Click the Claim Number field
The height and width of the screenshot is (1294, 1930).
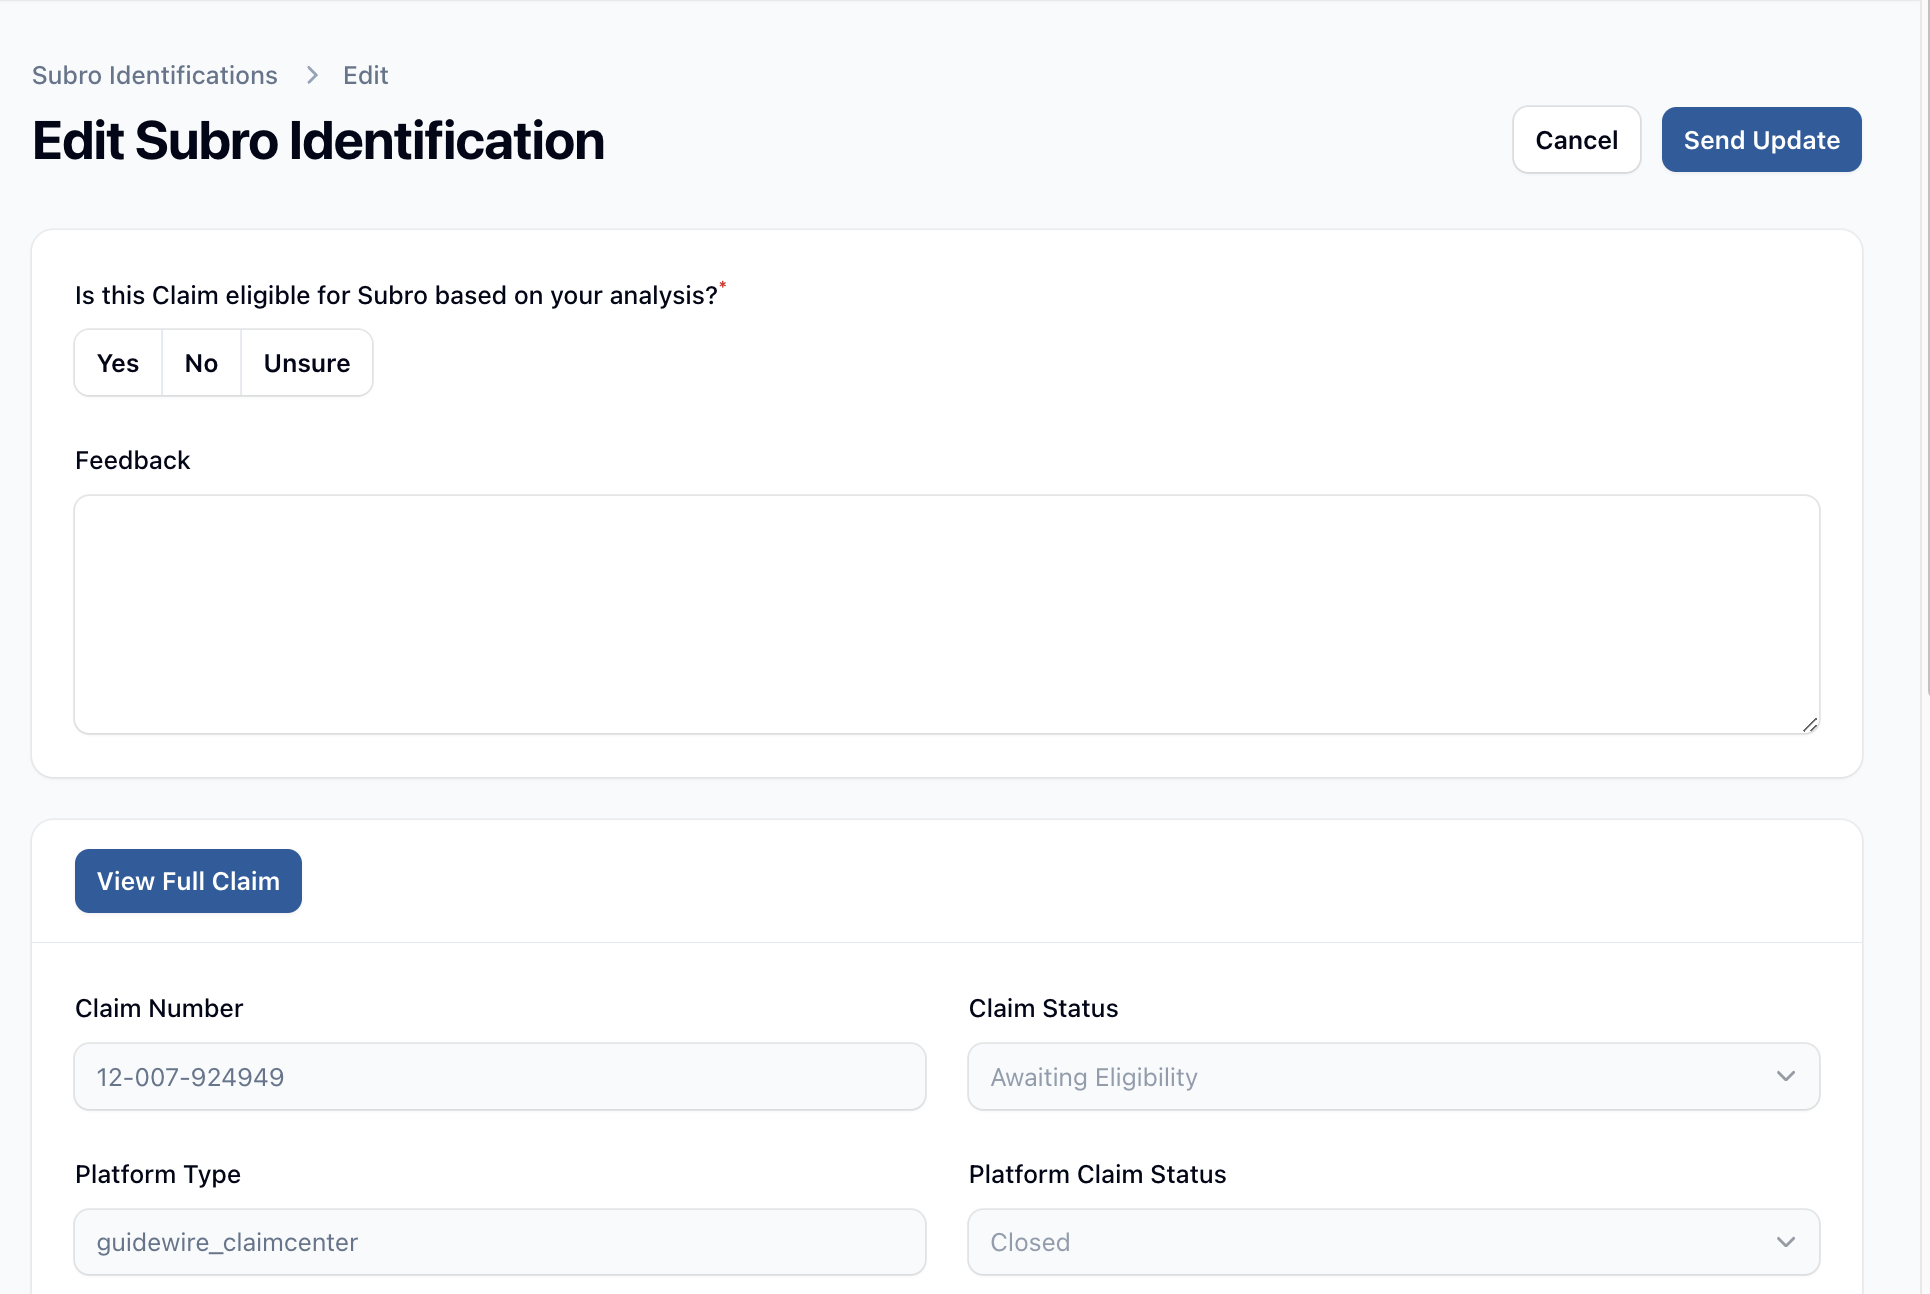point(499,1077)
